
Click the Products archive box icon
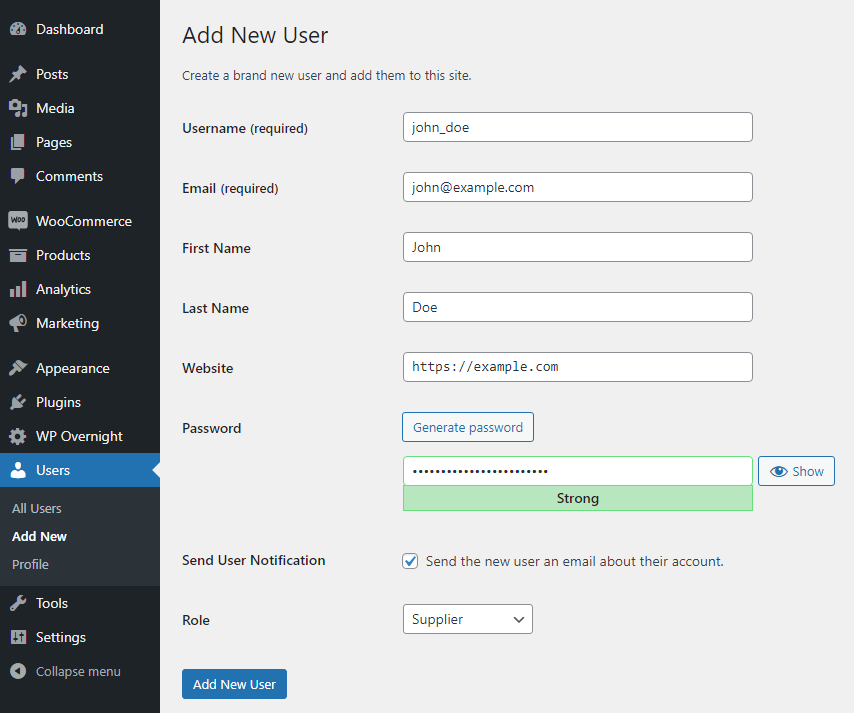pyautogui.click(x=18, y=255)
